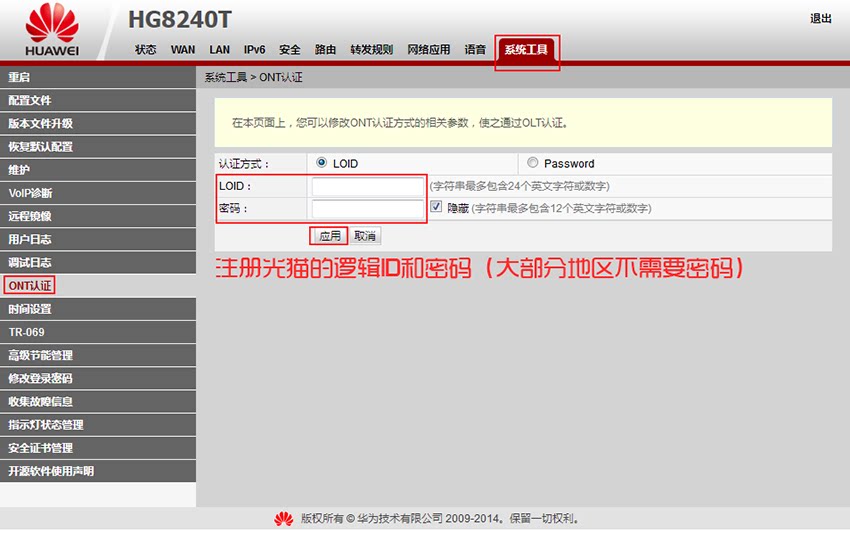This screenshot has height=533, width=850.
Task: Open 指示灯状态管理 in the sidebar
Action: 98,425
